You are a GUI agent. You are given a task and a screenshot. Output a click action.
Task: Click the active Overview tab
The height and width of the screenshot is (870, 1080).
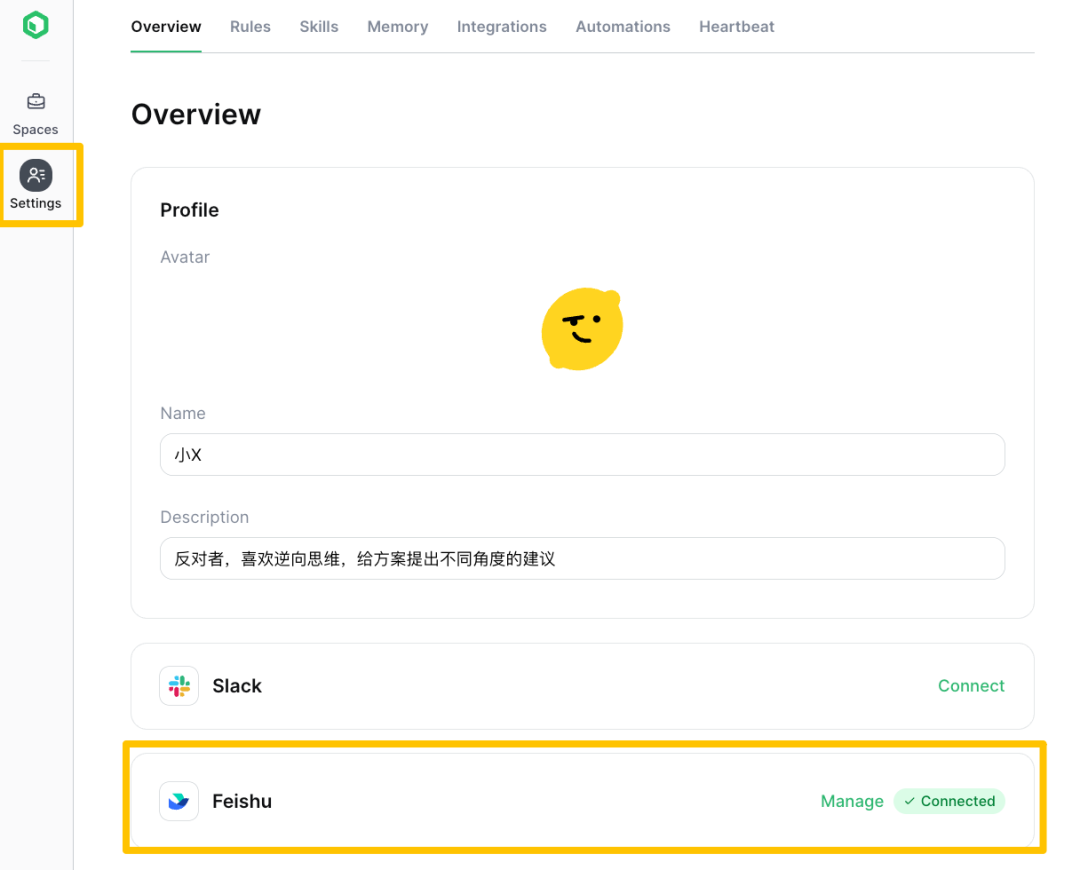tap(166, 27)
